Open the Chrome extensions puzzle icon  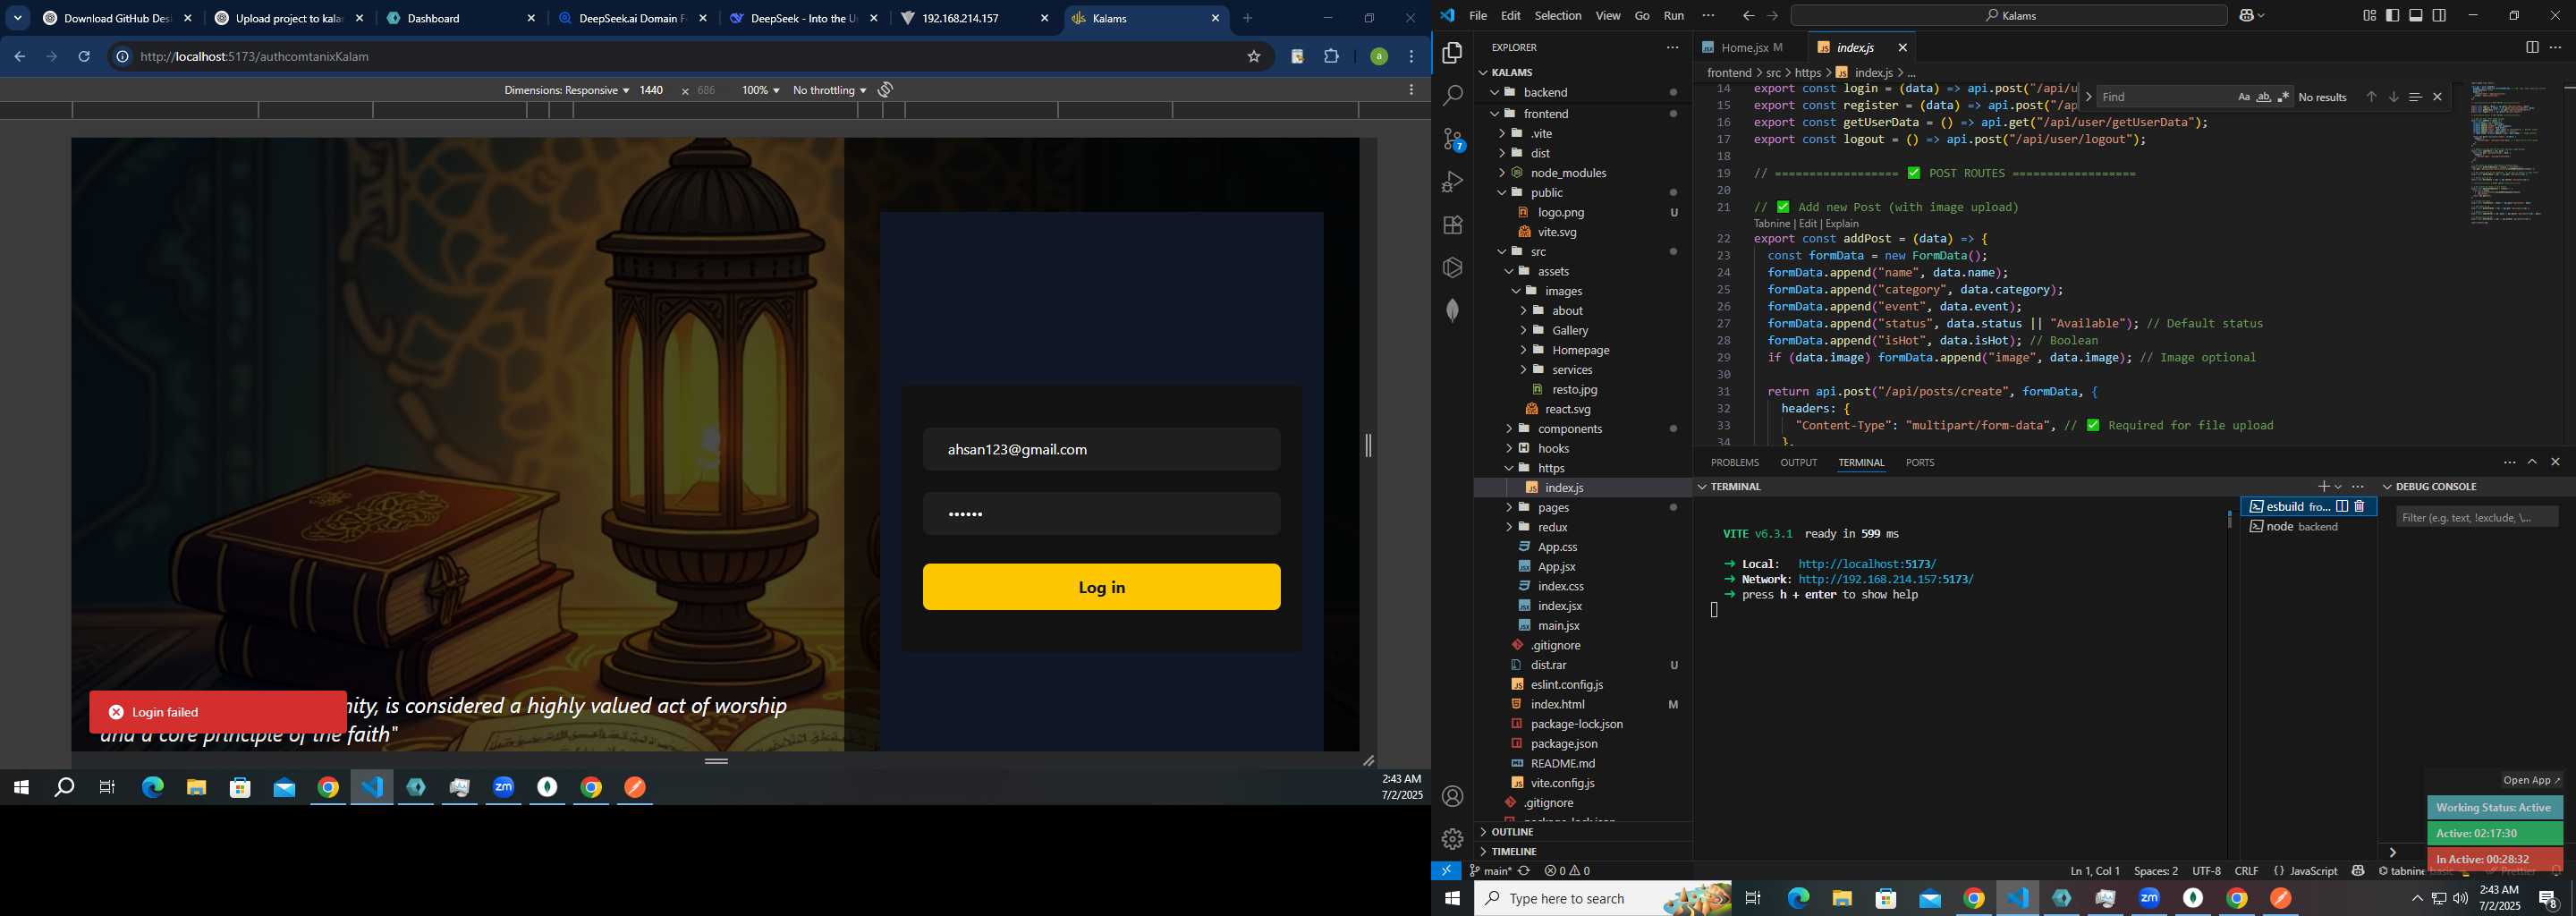point(1331,57)
